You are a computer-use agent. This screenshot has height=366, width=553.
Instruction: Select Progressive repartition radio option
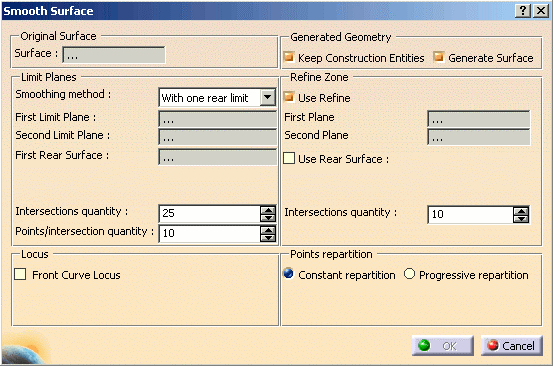coord(409,274)
